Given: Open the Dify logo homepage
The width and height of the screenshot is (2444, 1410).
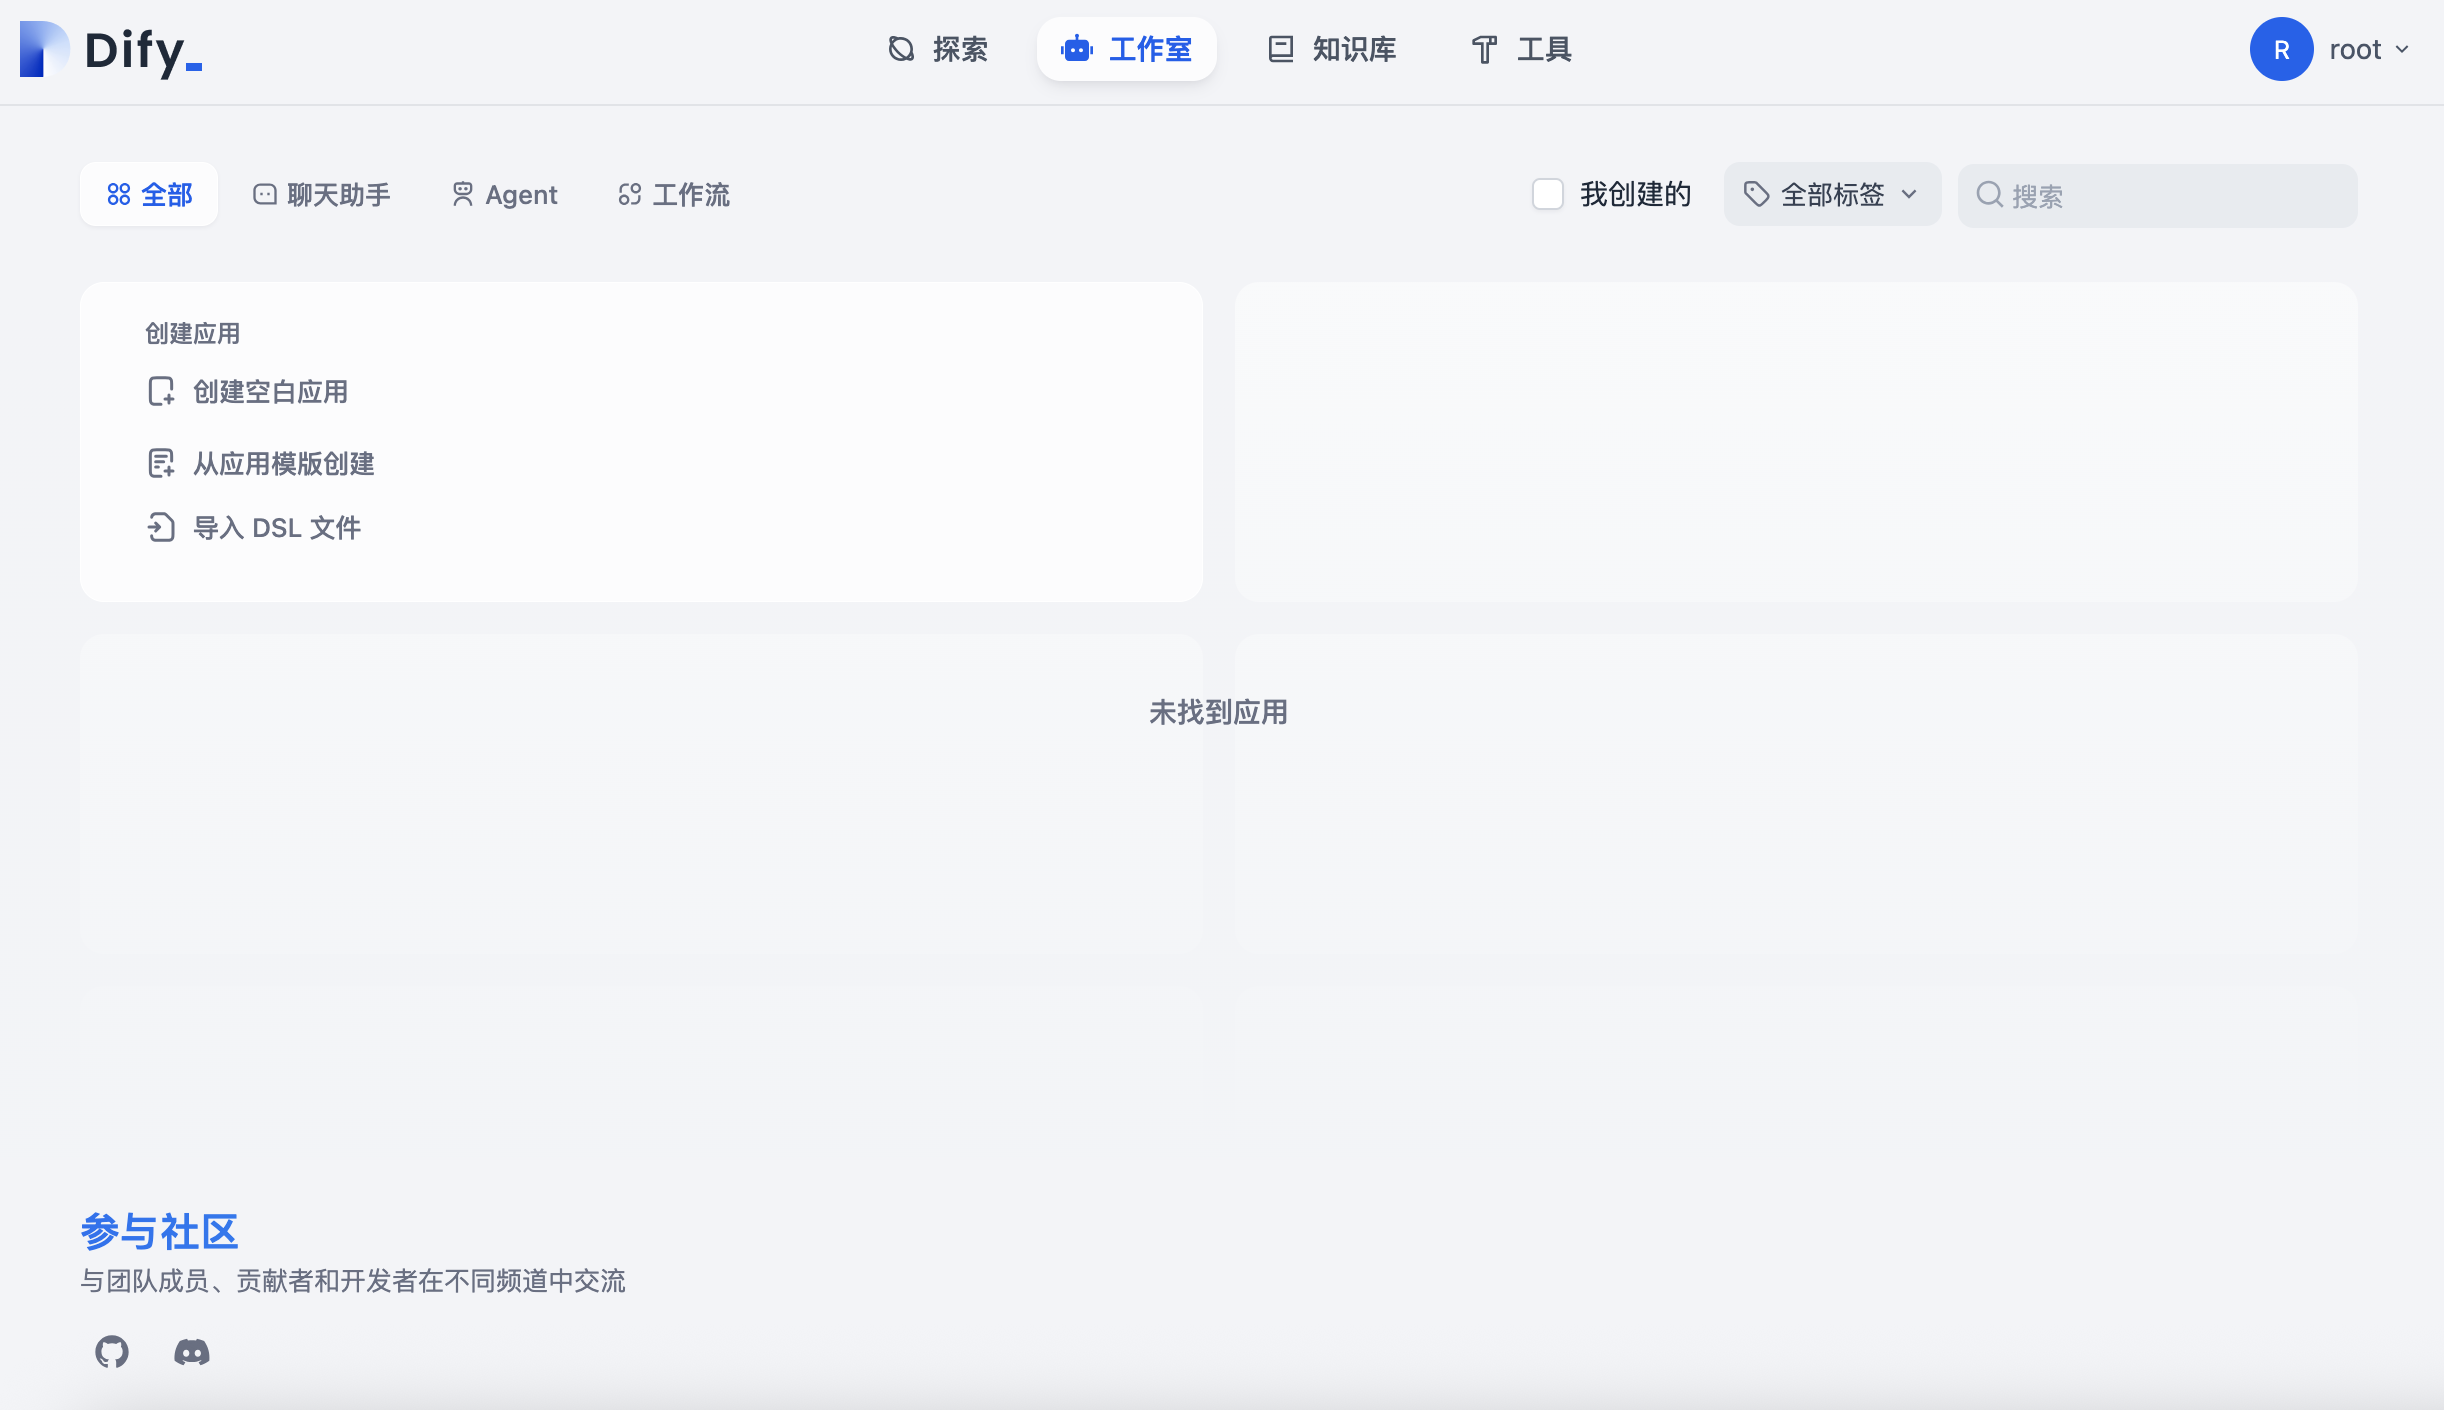Looking at the screenshot, I should click(x=110, y=49).
